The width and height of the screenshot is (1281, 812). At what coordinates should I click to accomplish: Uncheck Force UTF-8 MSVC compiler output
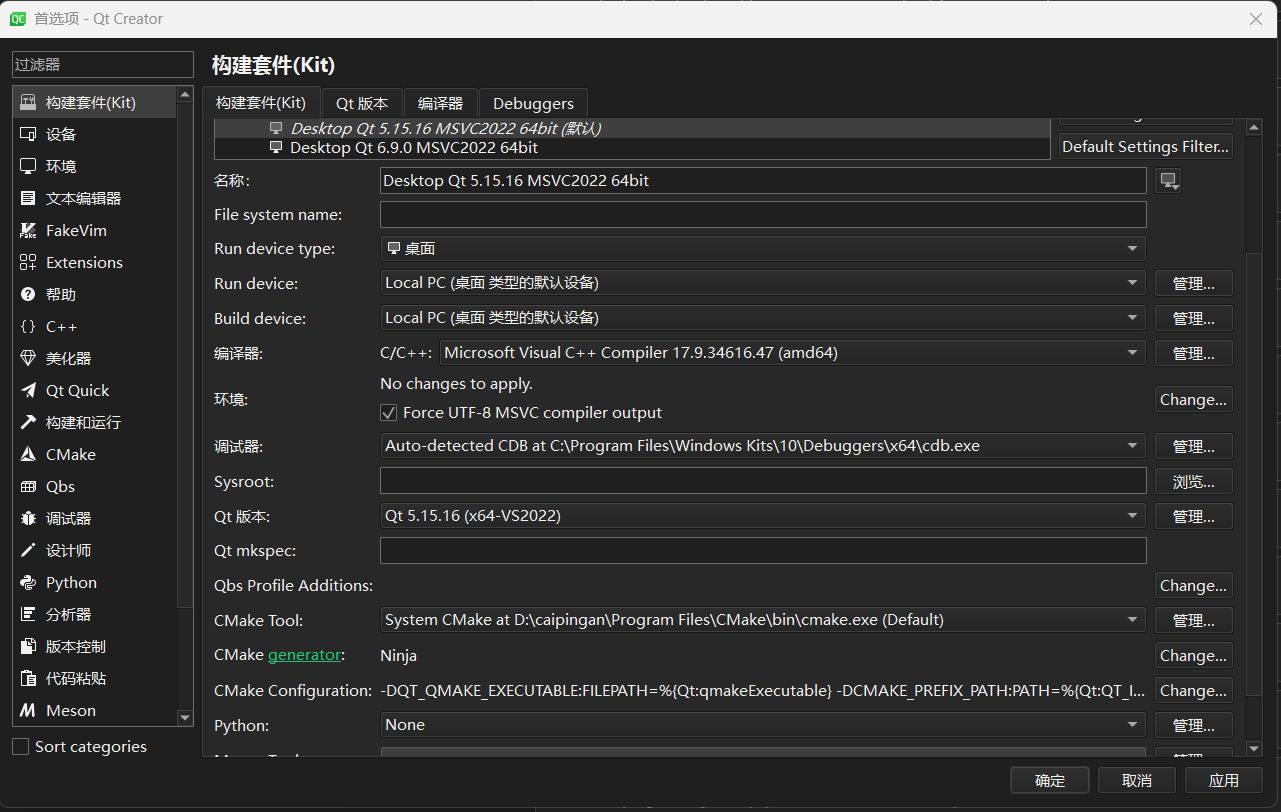click(x=388, y=412)
